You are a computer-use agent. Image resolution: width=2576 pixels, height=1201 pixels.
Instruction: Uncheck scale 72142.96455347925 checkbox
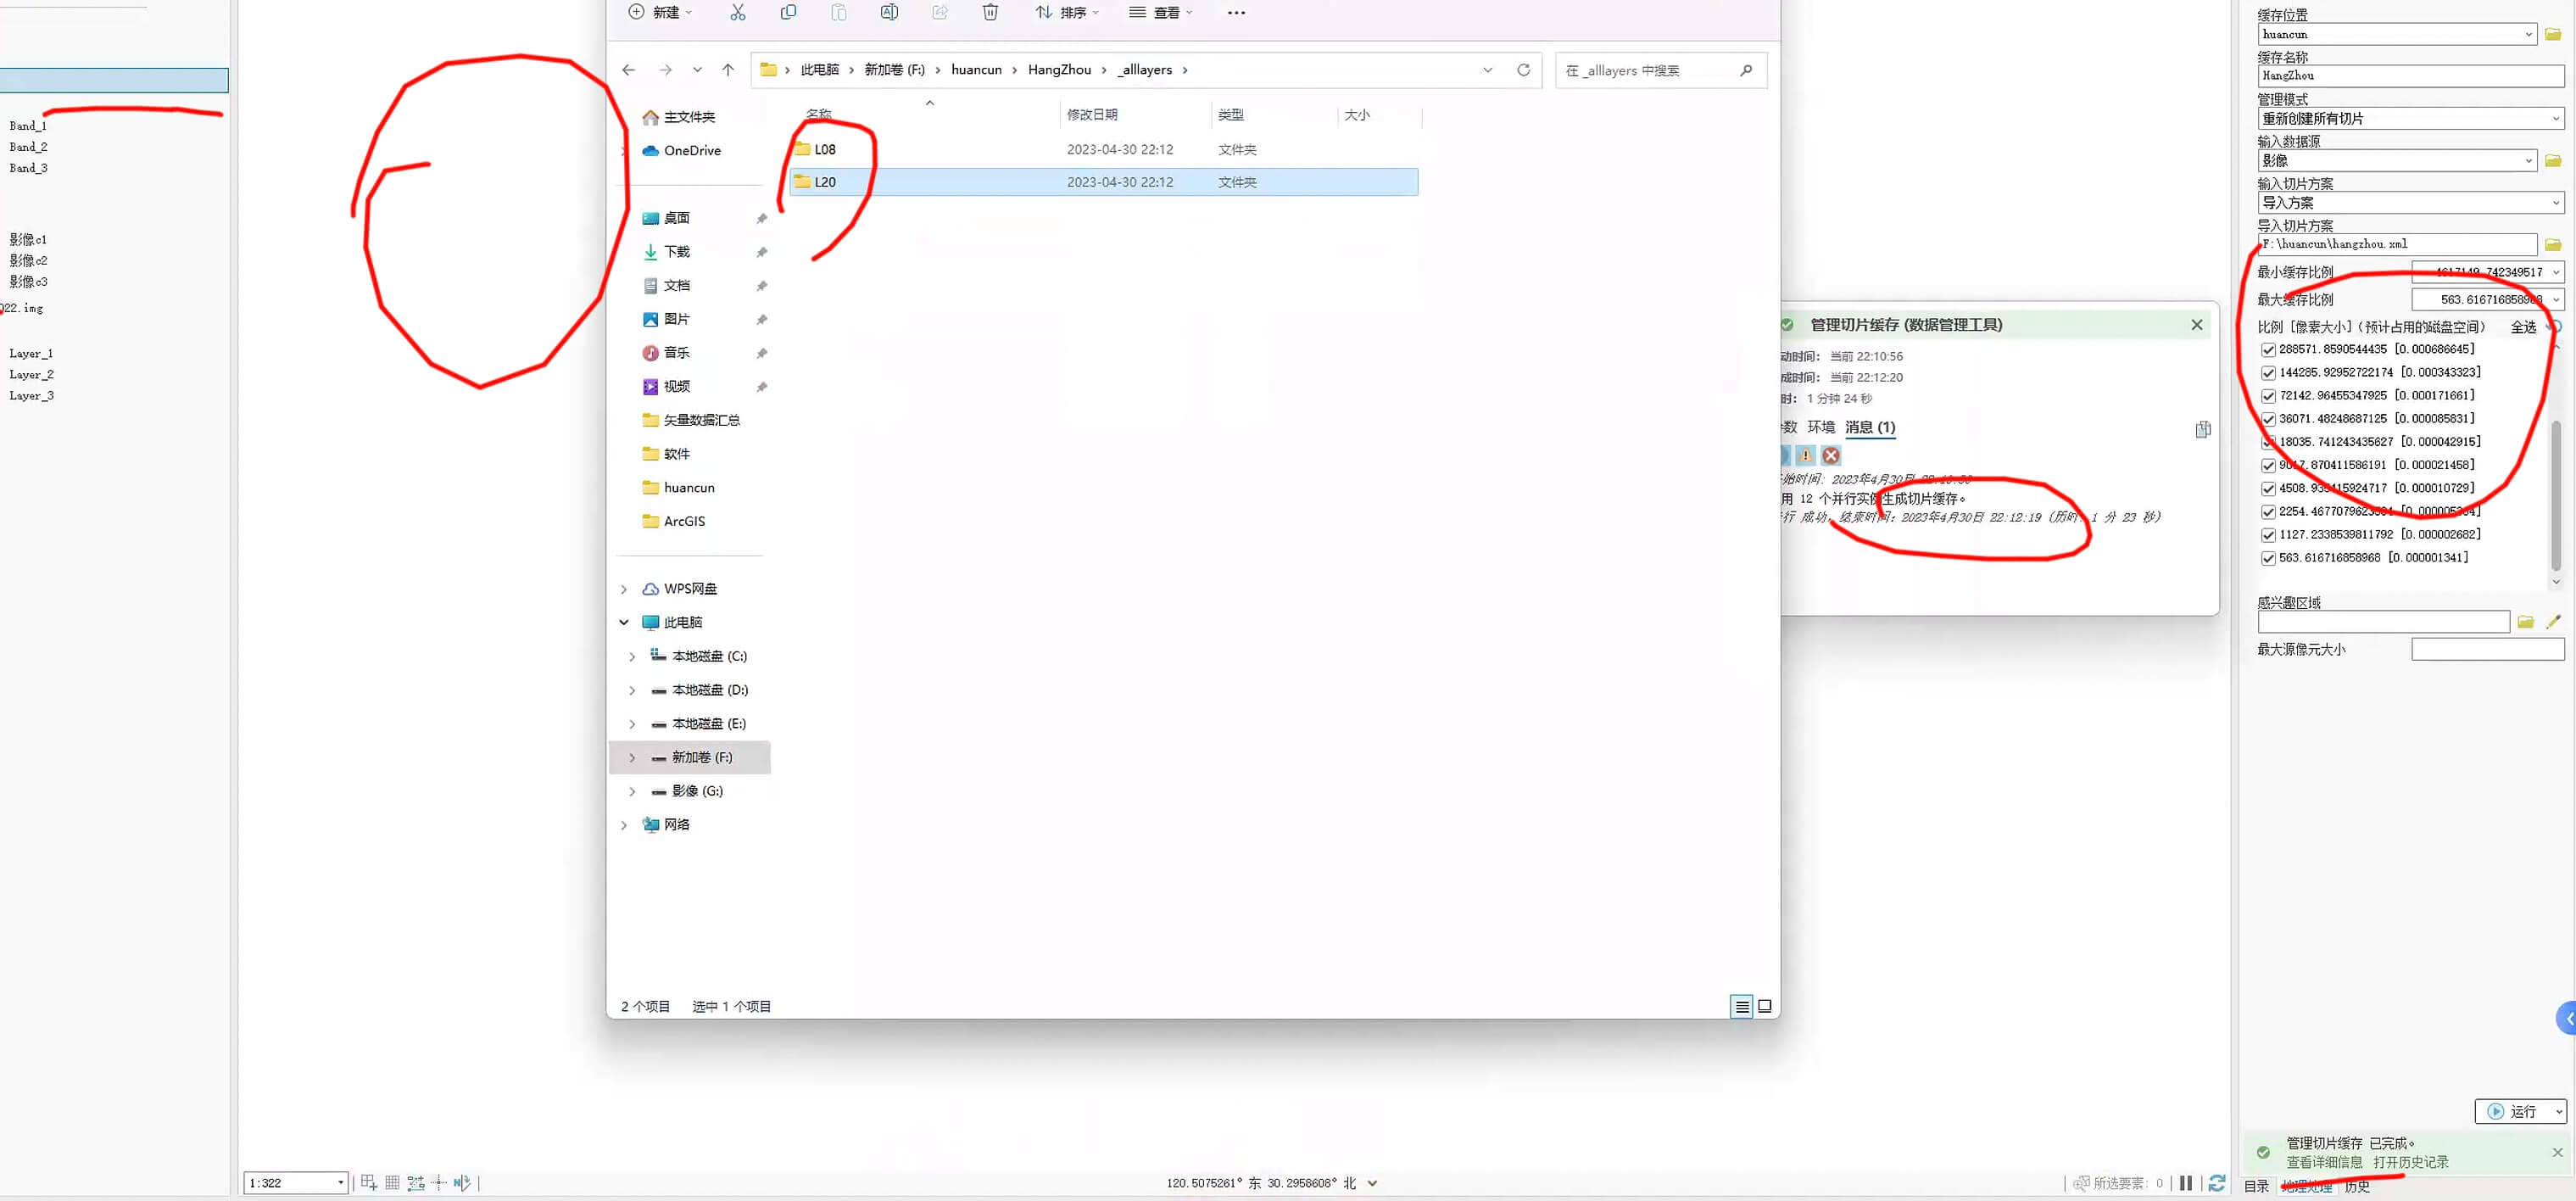[2268, 396]
